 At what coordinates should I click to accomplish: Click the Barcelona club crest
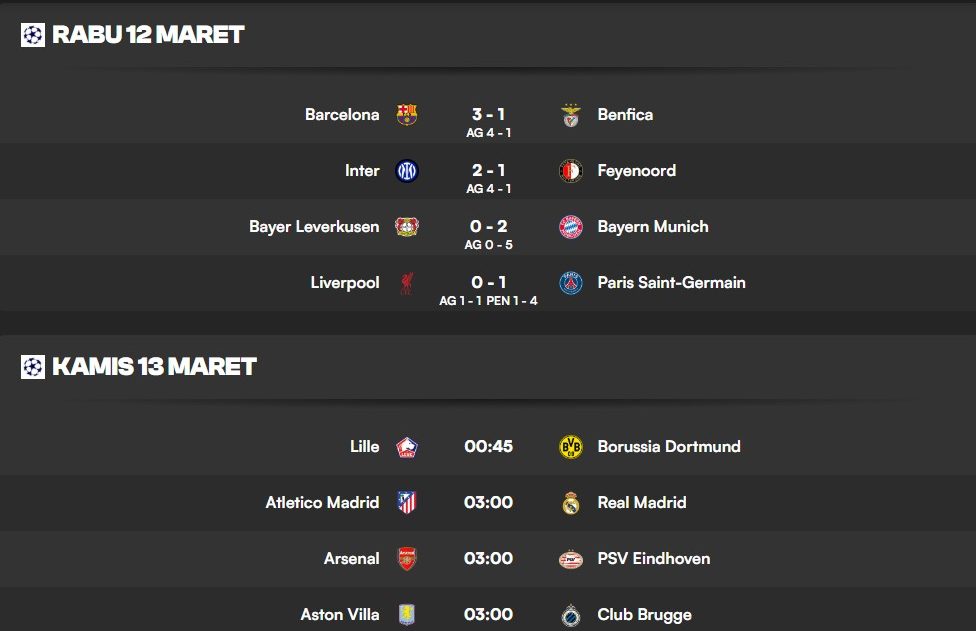[407, 115]
